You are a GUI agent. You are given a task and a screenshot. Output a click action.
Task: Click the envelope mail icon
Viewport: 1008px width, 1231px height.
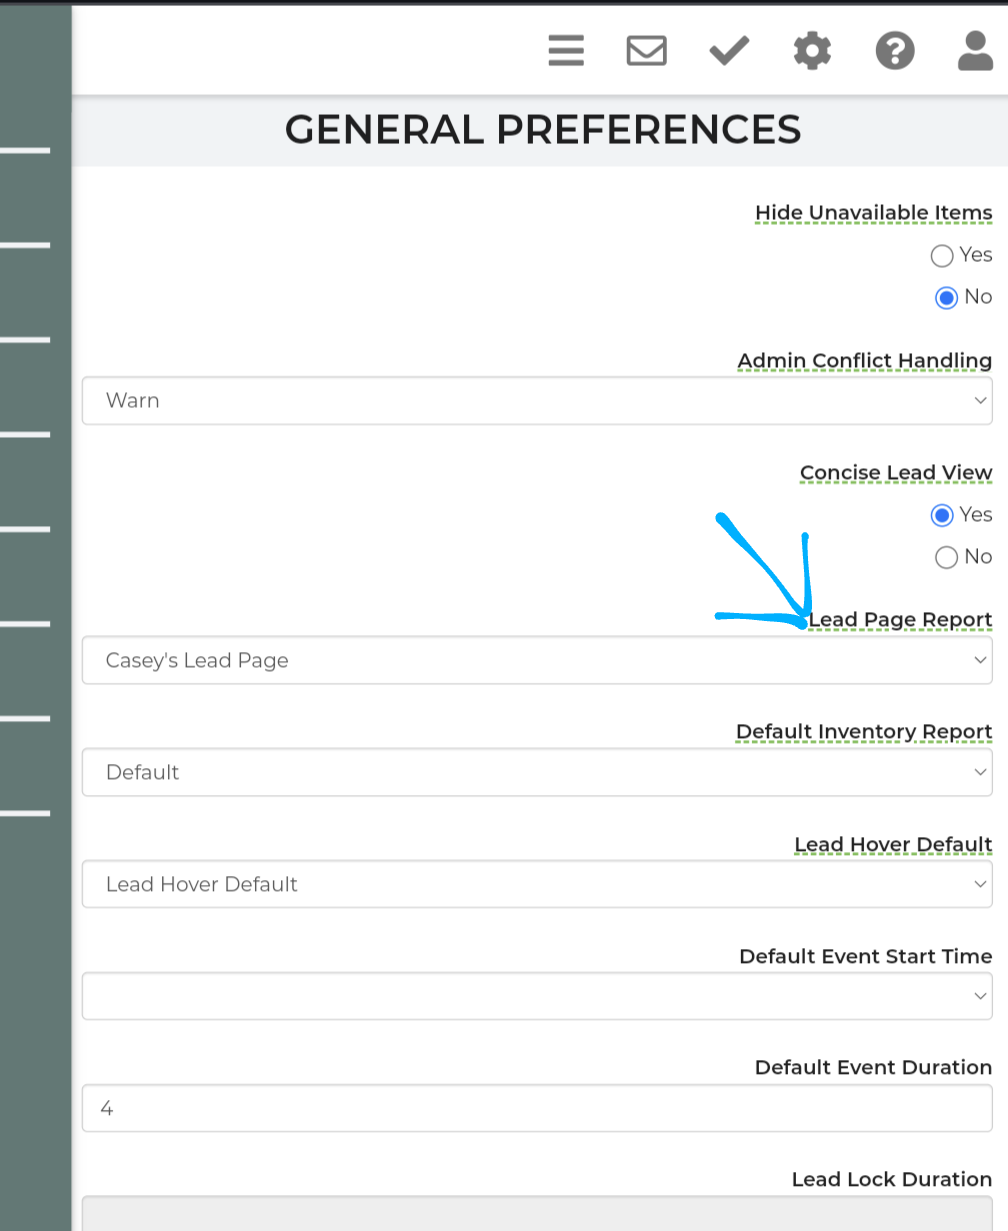tap(647, 50)
